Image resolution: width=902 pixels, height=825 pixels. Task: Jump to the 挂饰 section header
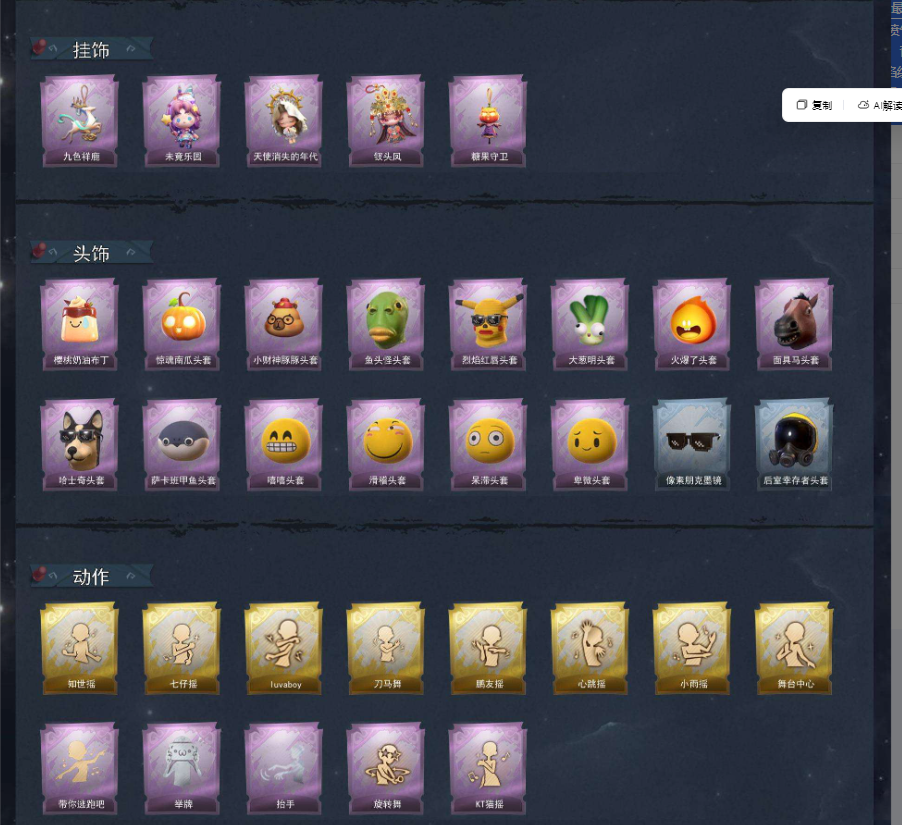tap(91, 49)
